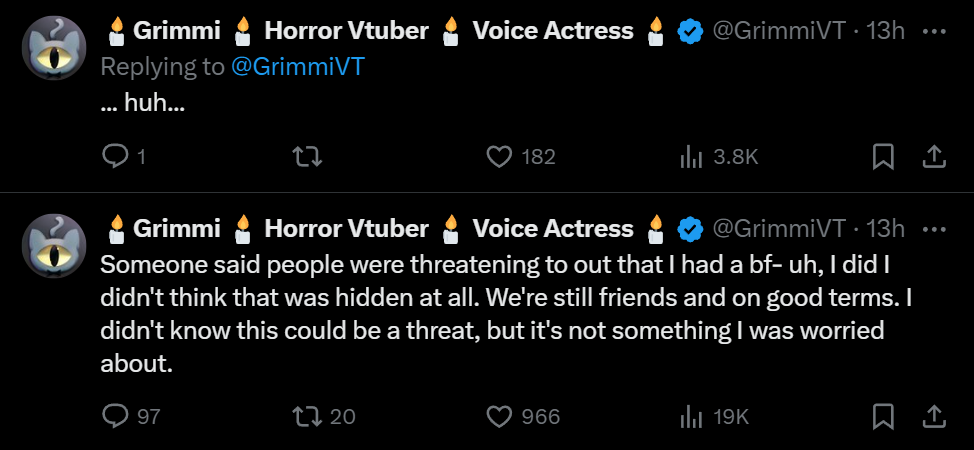The width and height of the screenshot is (974, 450).
Task: Like the tweet with 182 likes
Action: pos(520,157)
